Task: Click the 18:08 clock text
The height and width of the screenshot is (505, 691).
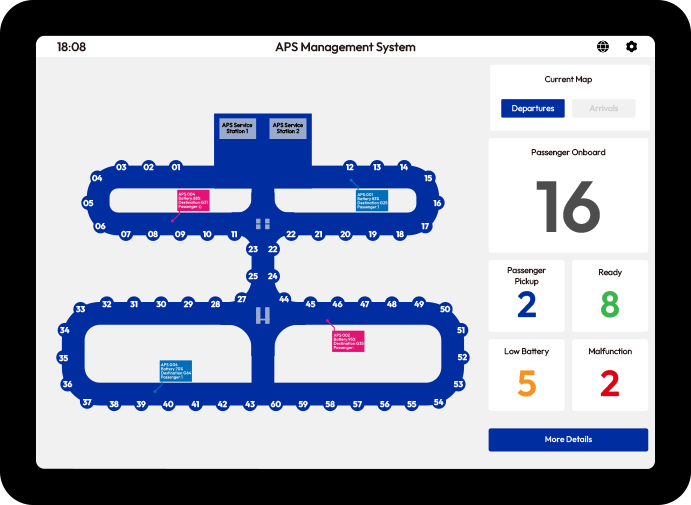Action: click(71, 47)
